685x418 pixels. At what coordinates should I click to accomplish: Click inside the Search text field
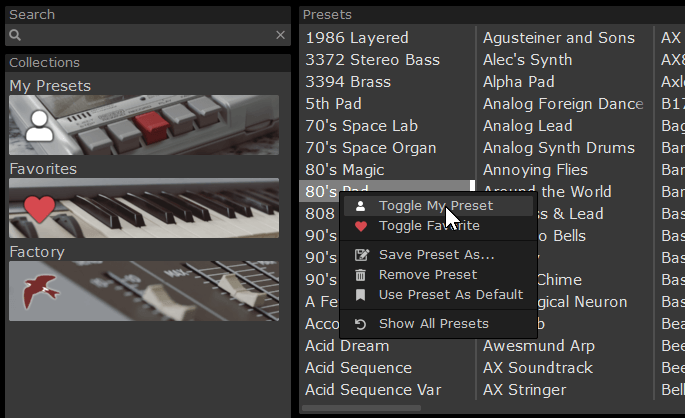coord(148,35)
